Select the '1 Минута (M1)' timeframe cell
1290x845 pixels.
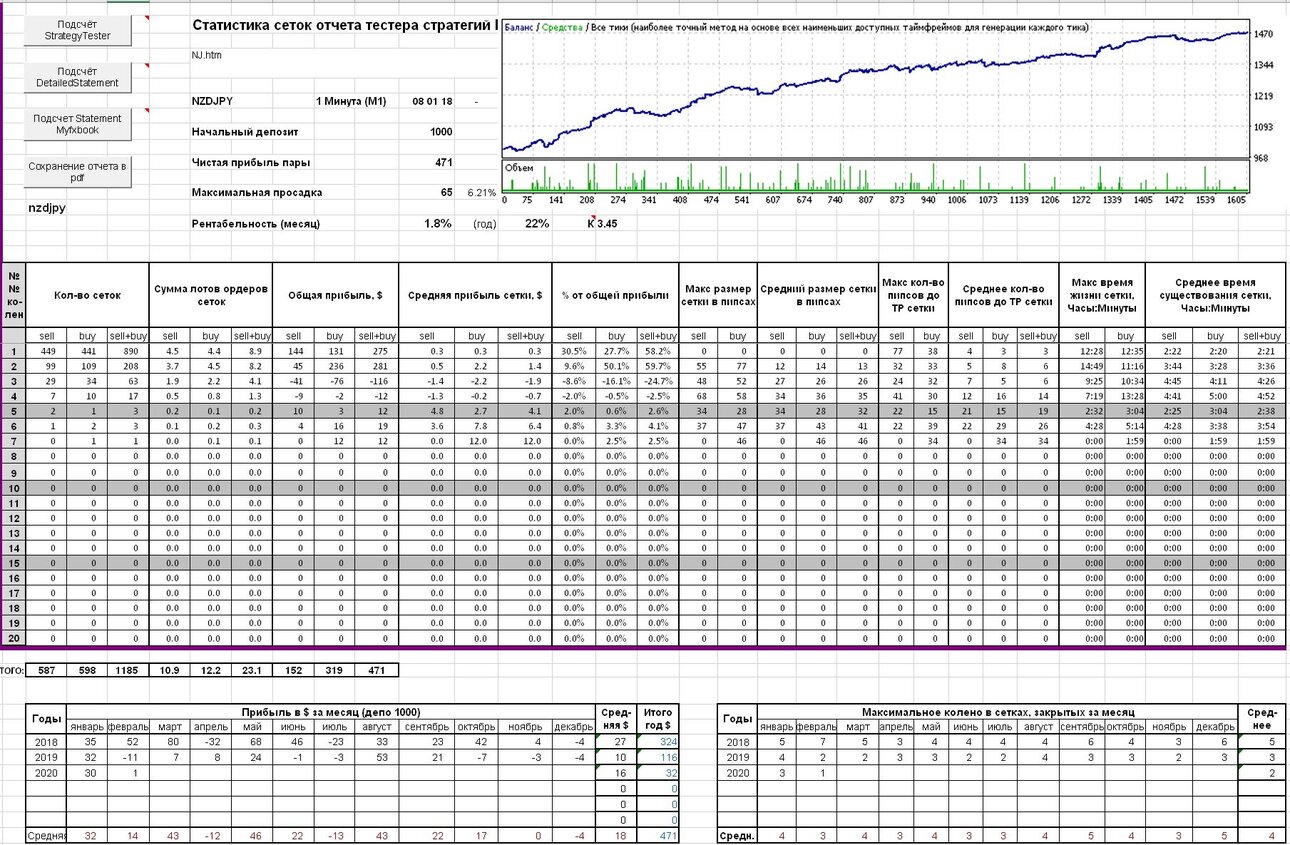pos(350,101)
